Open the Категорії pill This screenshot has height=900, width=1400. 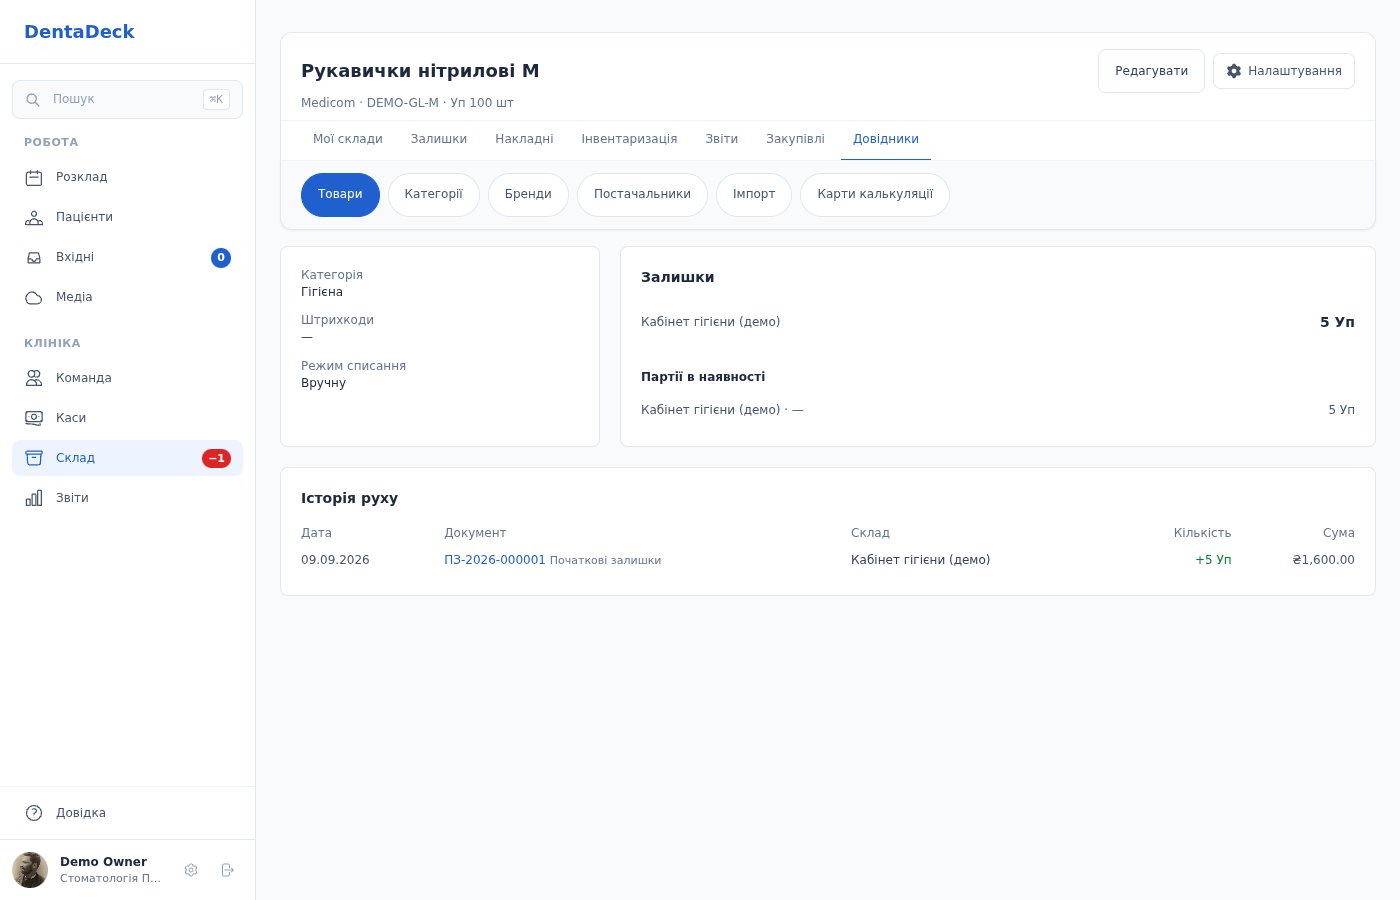(x=434, y=195)
